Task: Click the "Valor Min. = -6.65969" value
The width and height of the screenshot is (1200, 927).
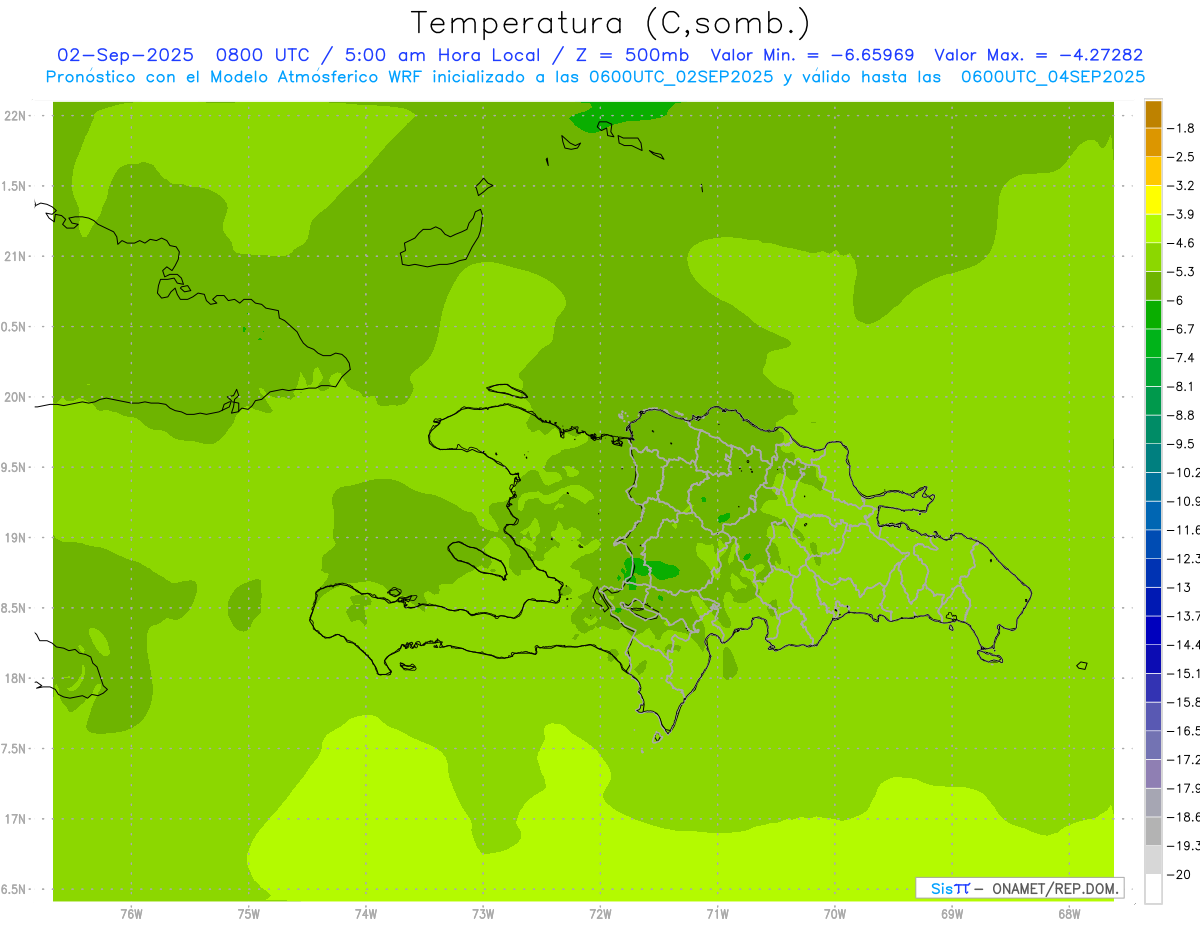Action: coord(811,55)
